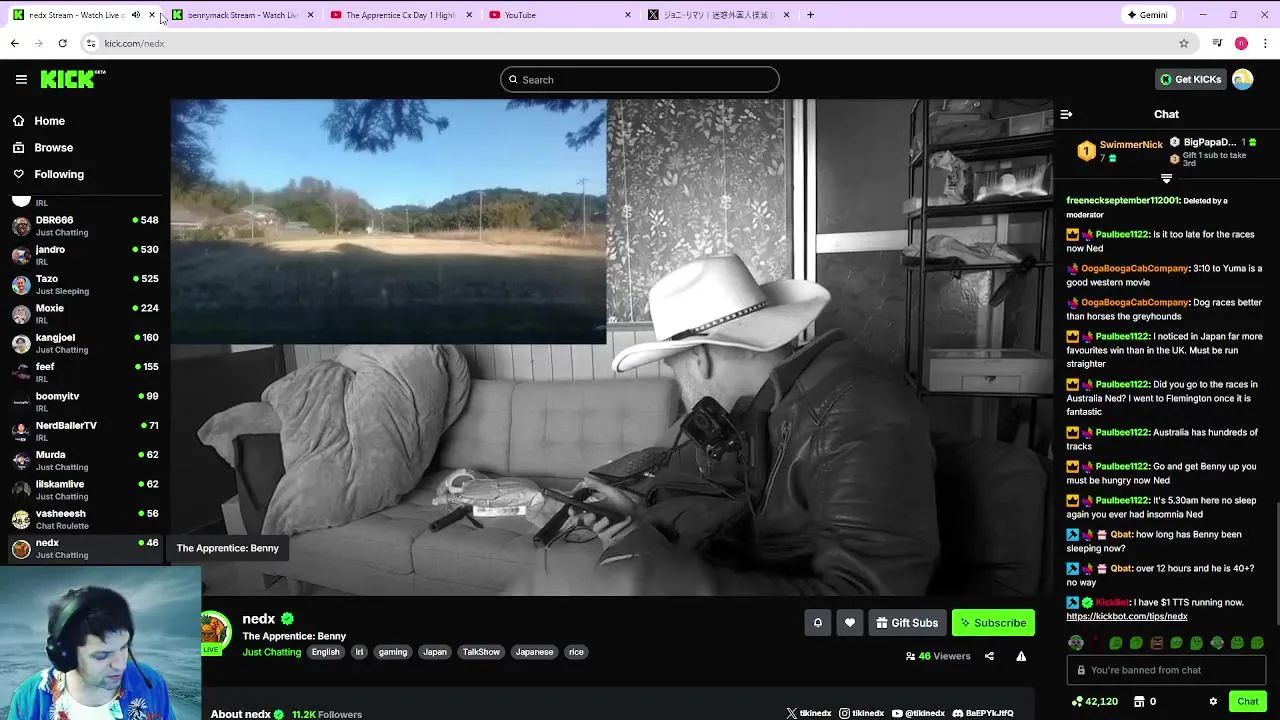The width and height of the screenshot is (1280, 720).
Task: Focus the Kick search field
Action: tap(640, 80)
